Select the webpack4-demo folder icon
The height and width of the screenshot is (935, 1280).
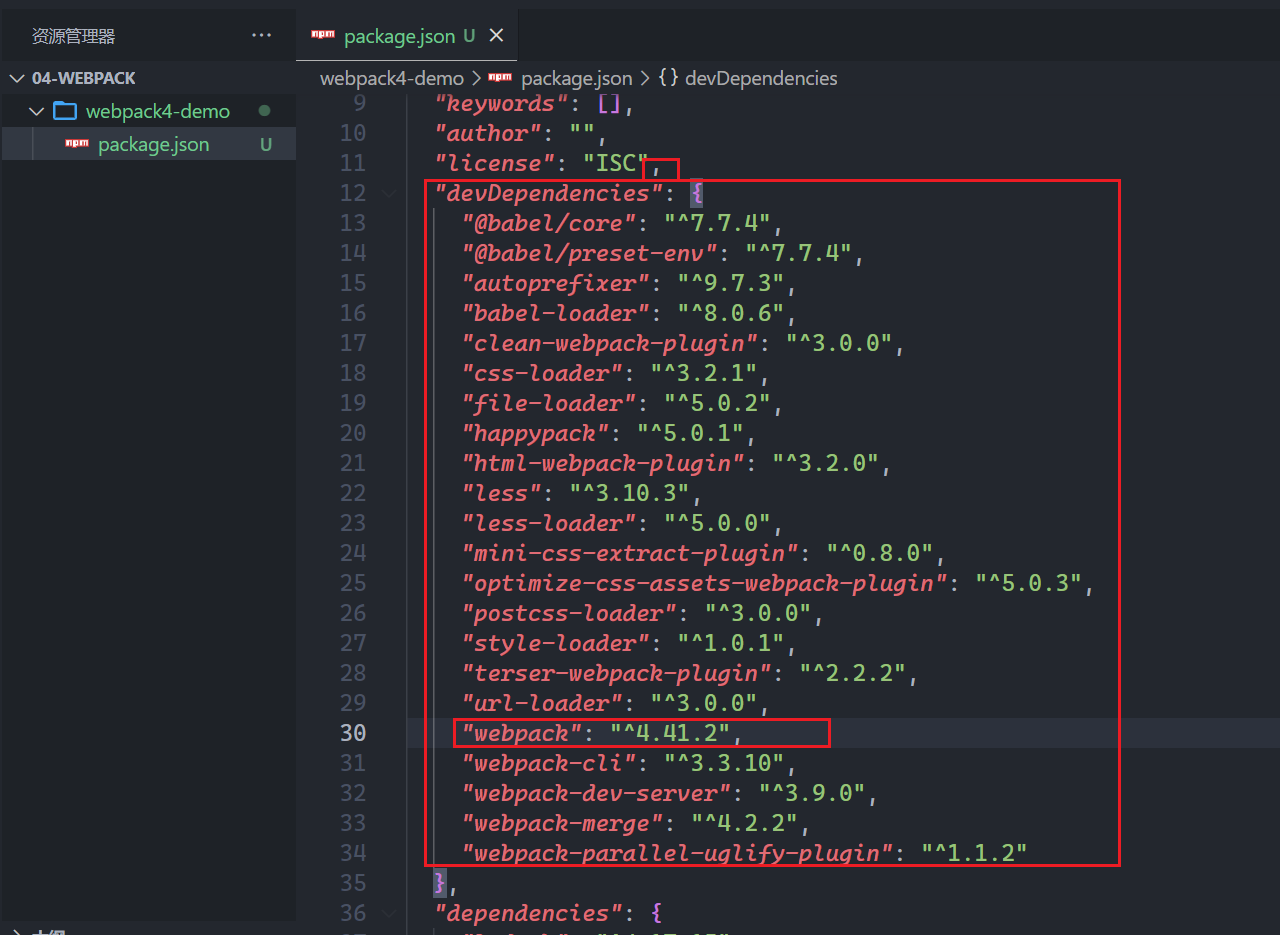point(65,111)
